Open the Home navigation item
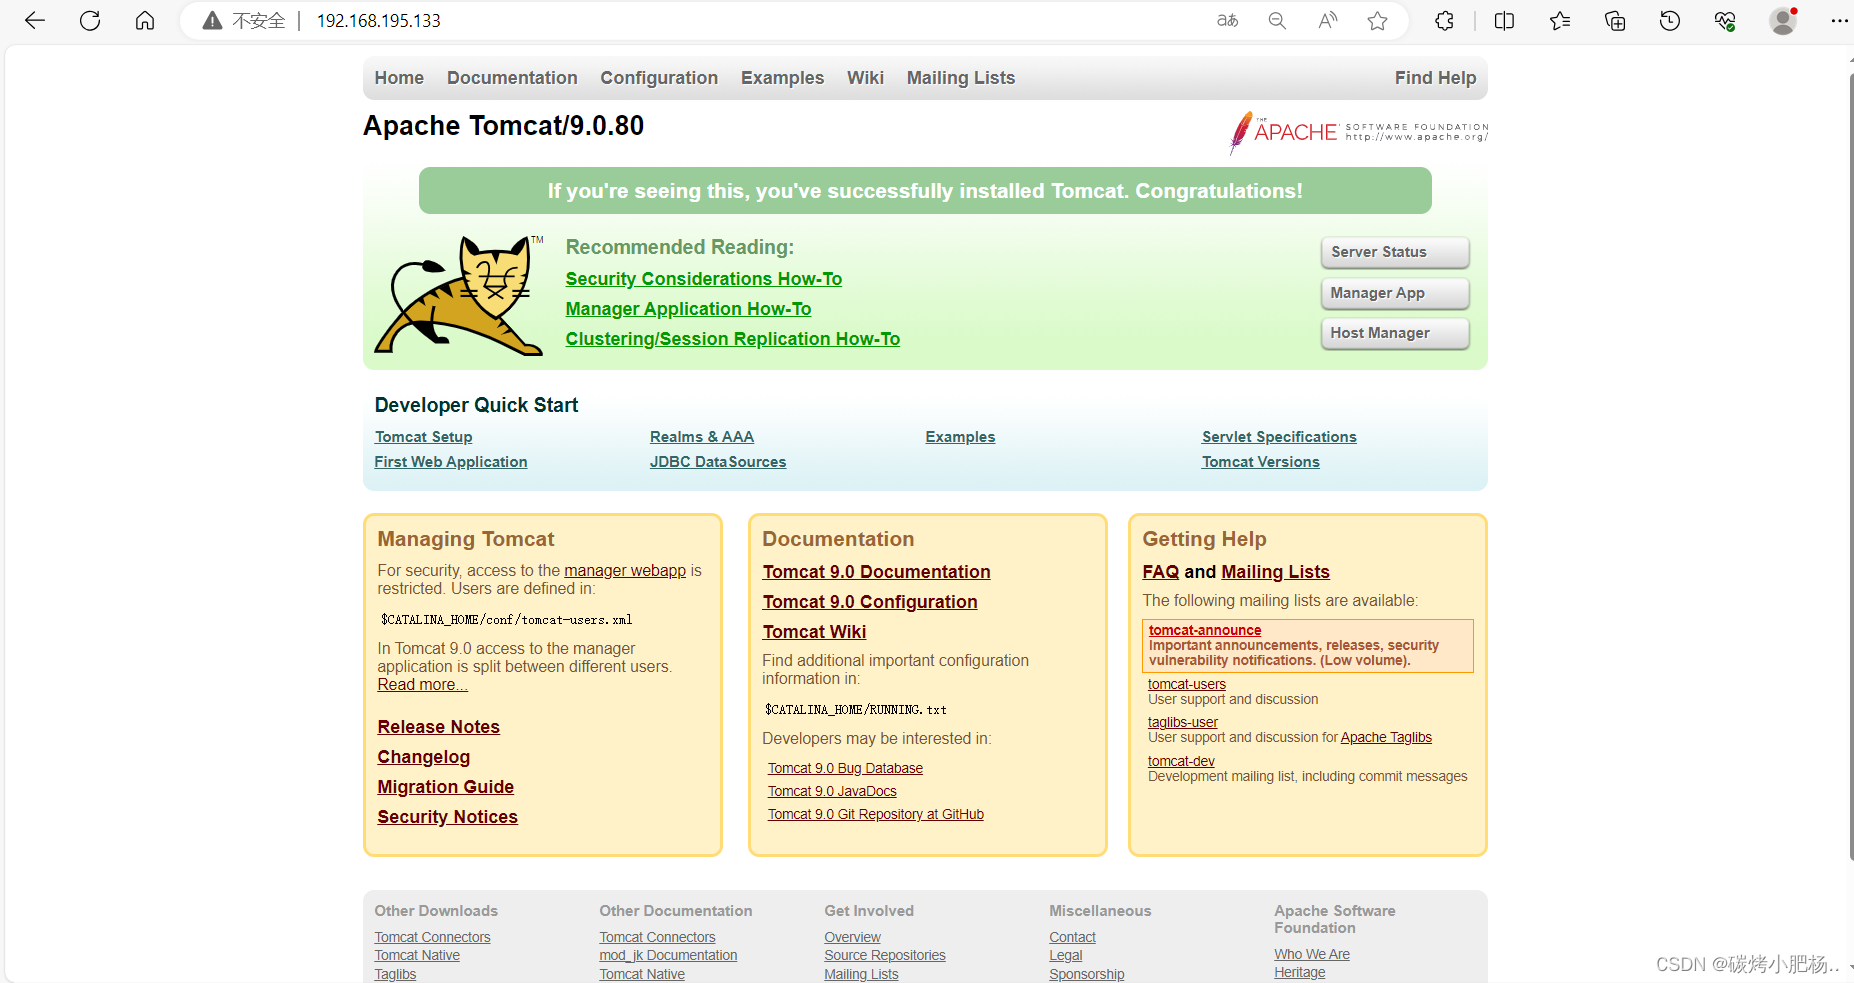This screenshot has width=1854, height=983. click(x=399, y=78)
